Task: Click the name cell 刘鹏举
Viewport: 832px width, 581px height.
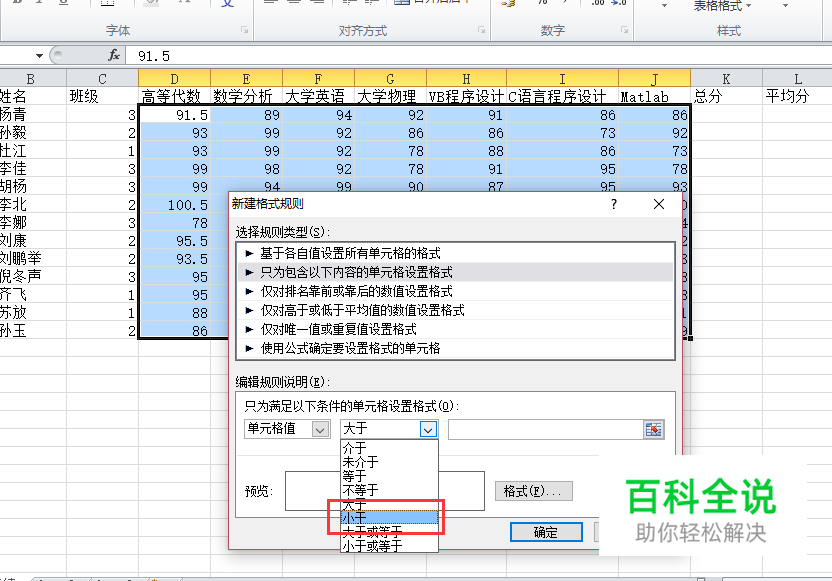Action: (x=33, y=258)
